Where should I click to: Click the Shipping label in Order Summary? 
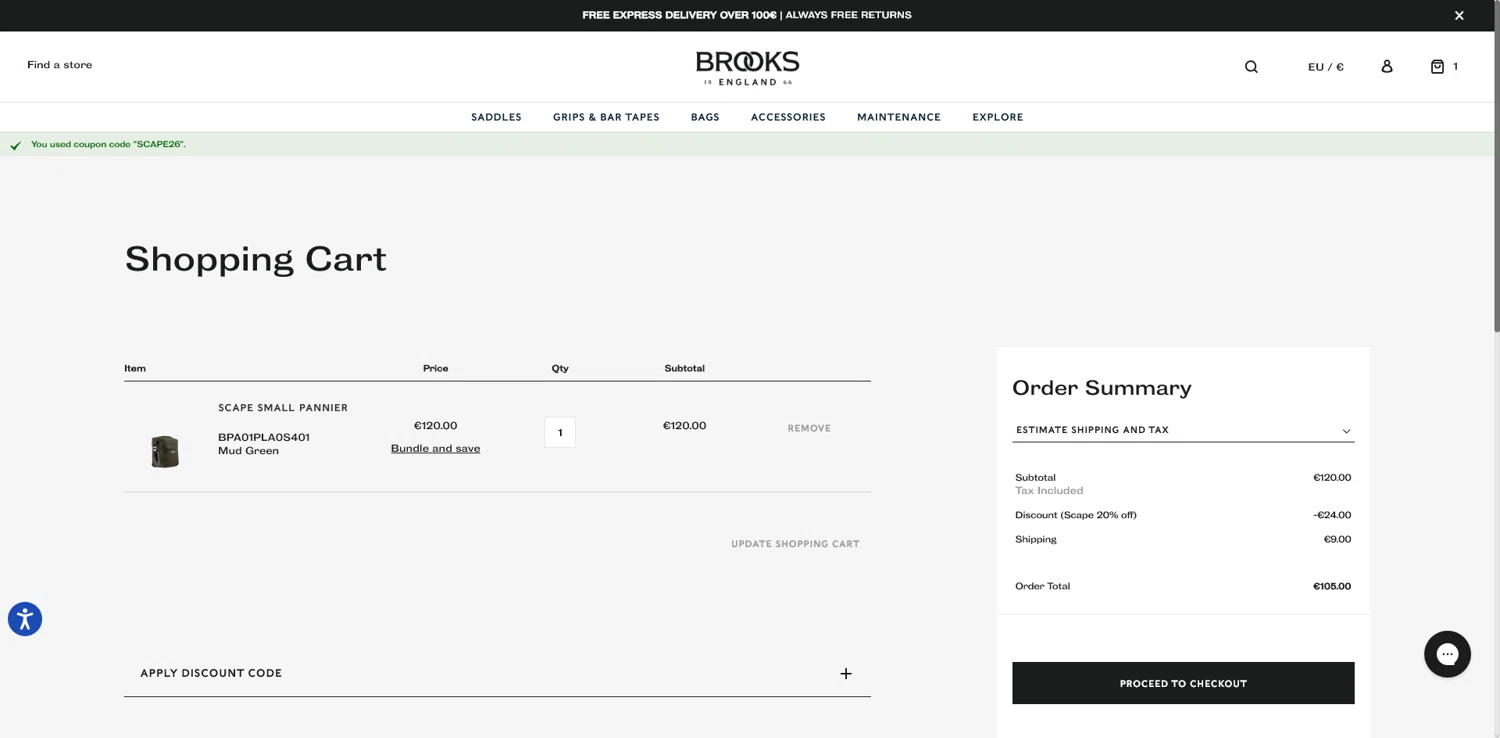(x=1036, y=539)
